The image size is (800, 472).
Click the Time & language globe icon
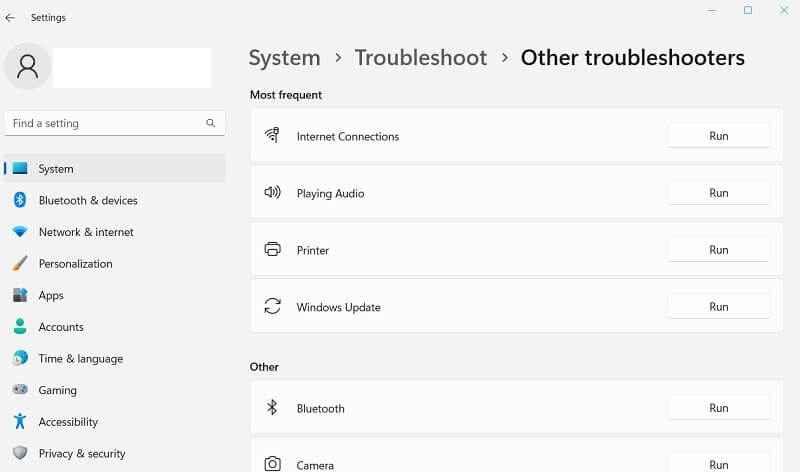pos(20,358)
